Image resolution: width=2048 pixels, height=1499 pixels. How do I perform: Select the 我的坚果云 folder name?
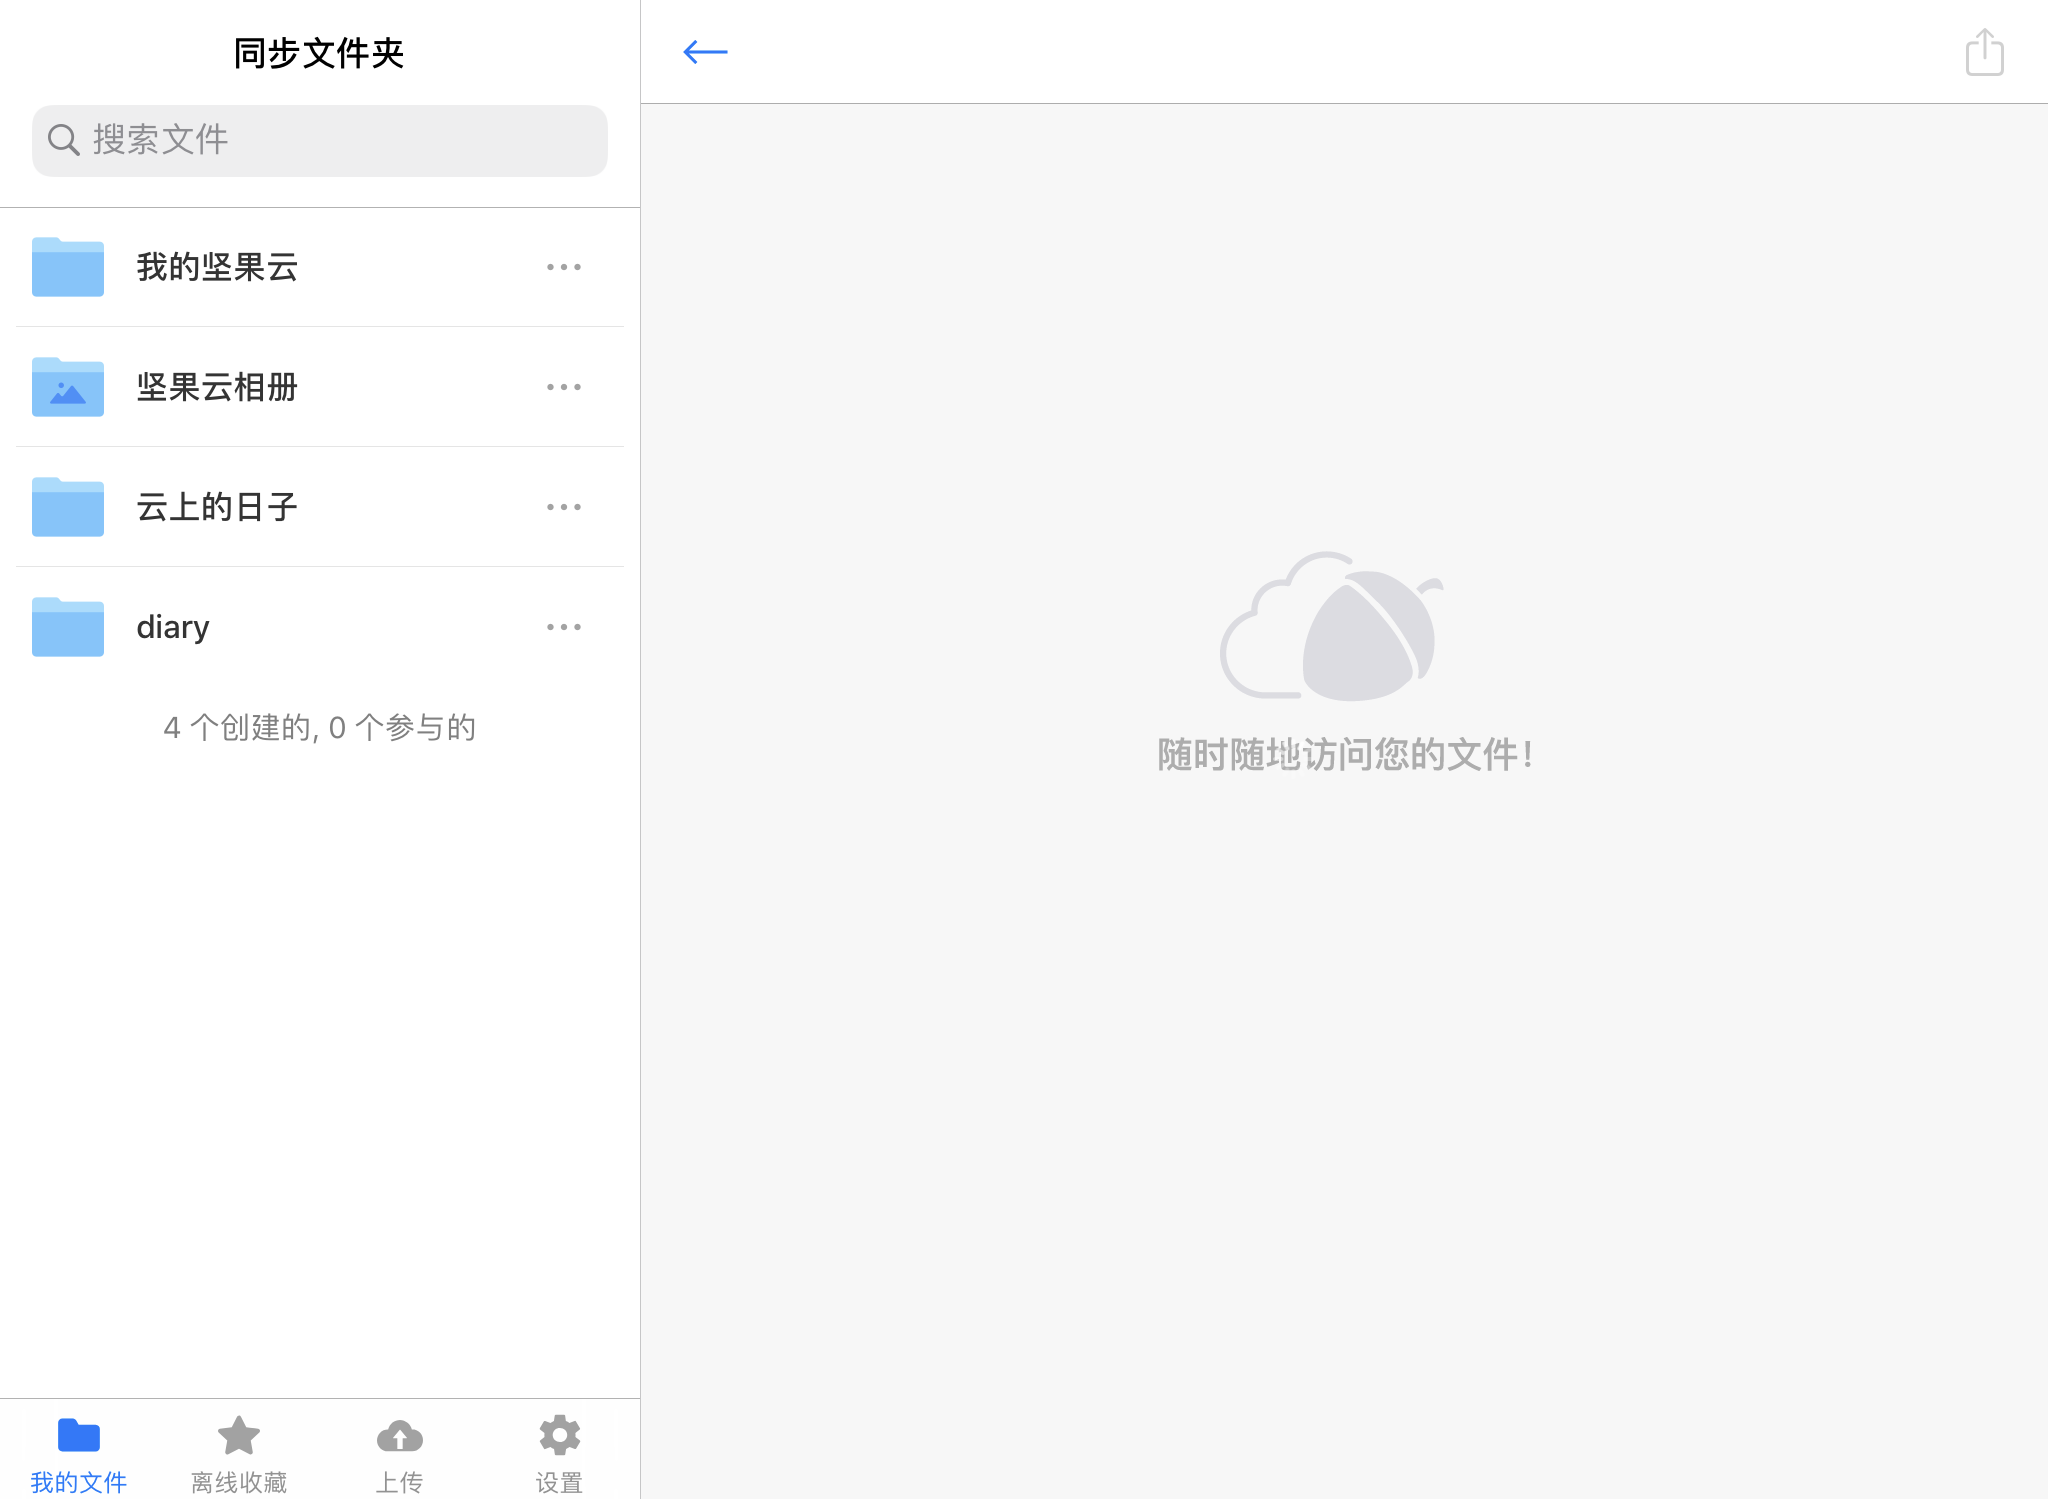pyautogui.click(x=217, y=267)
